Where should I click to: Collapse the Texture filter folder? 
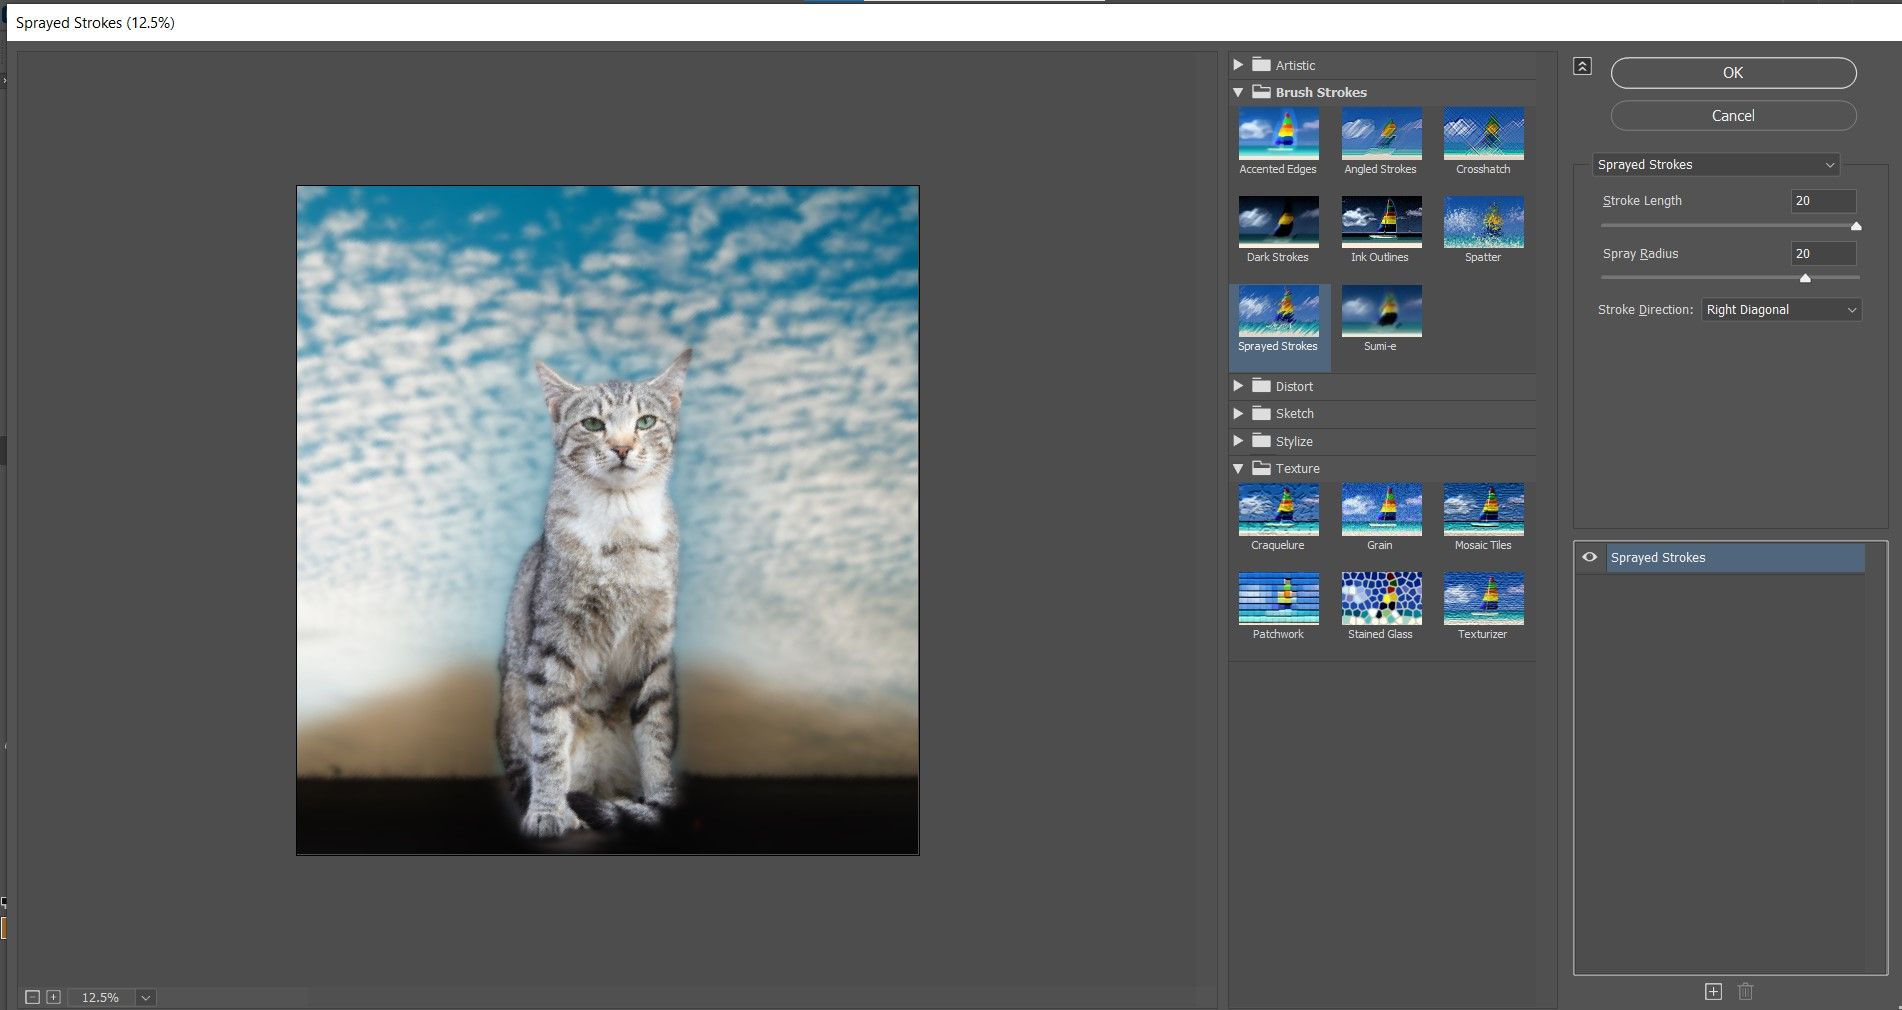[1238, 468]
